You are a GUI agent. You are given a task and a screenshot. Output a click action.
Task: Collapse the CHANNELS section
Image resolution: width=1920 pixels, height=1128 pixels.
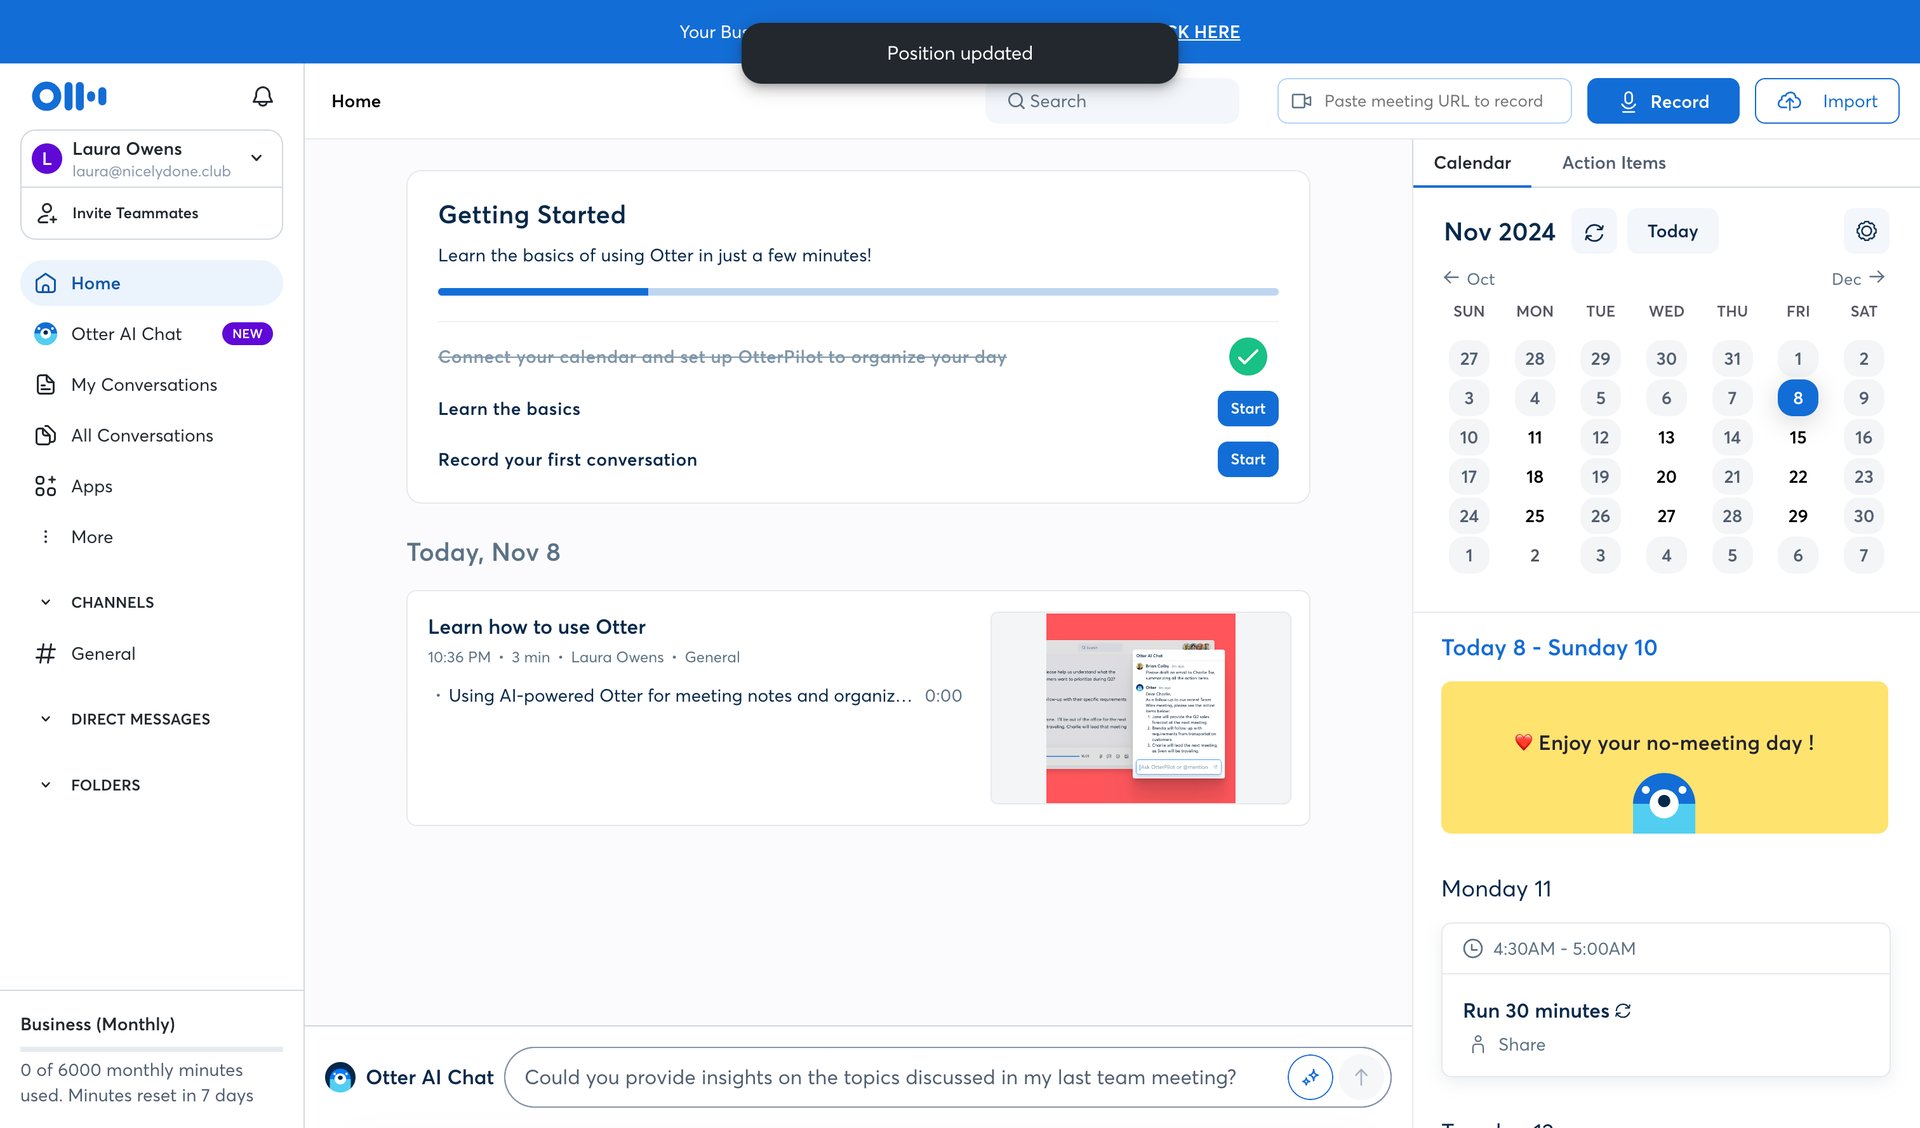coord(45,601)
